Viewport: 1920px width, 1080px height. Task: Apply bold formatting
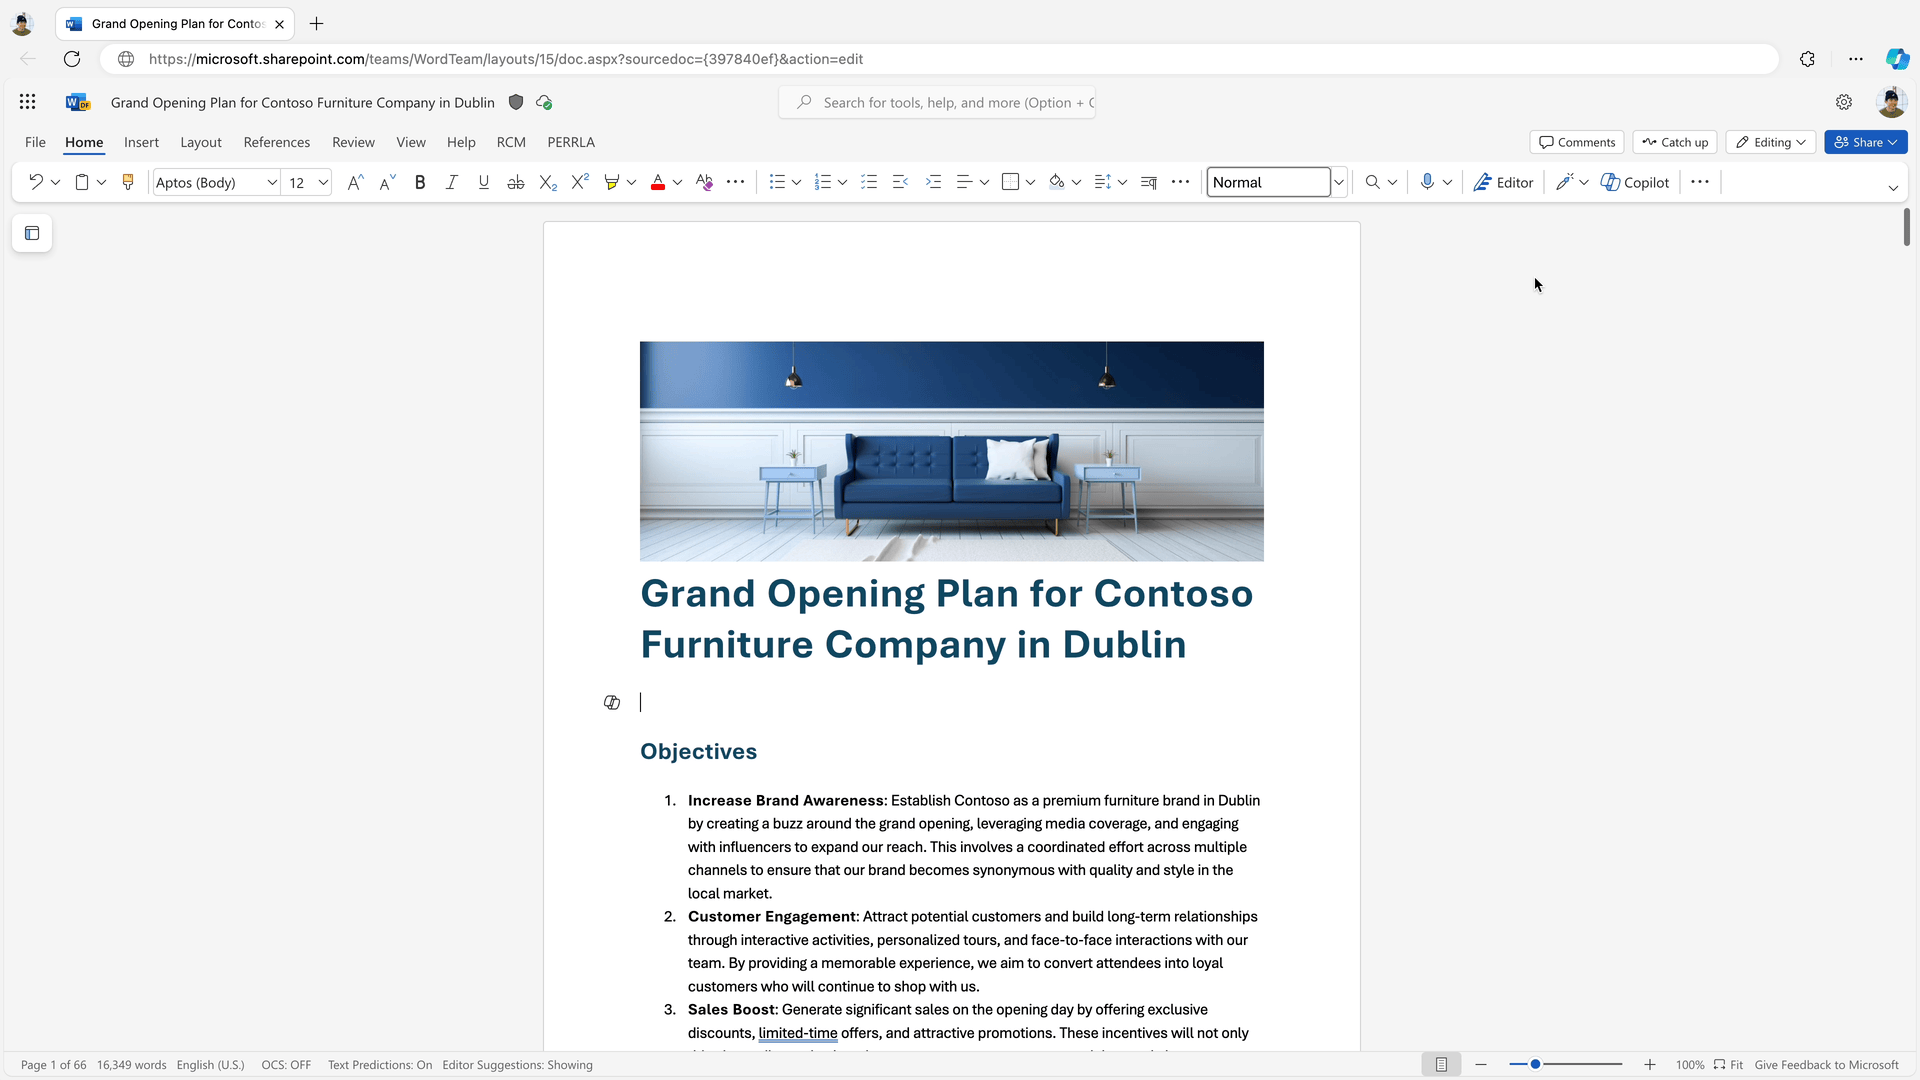tap(420, 182)
